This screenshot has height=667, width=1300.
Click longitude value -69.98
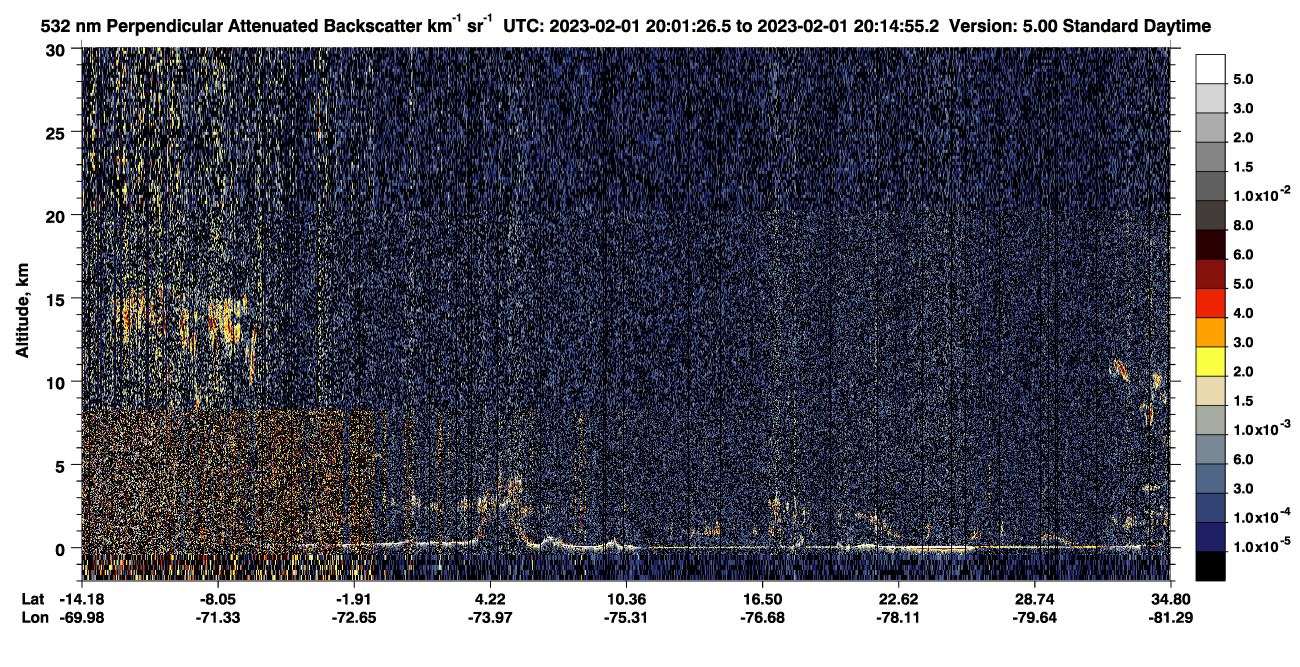pos(82,617)
